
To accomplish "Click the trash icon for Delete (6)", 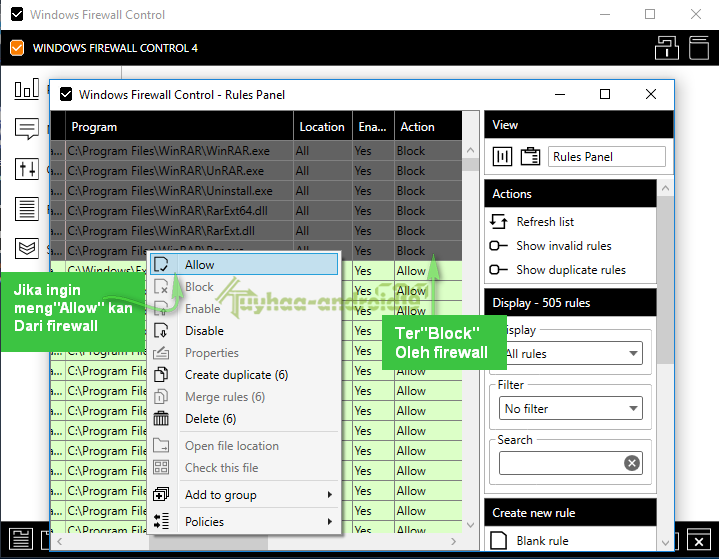I will point(161,419).
